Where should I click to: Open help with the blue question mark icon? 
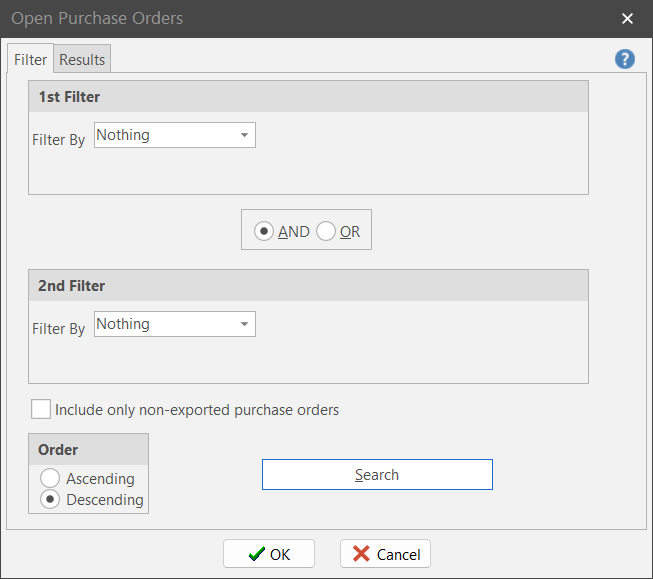tap(625, 59)
